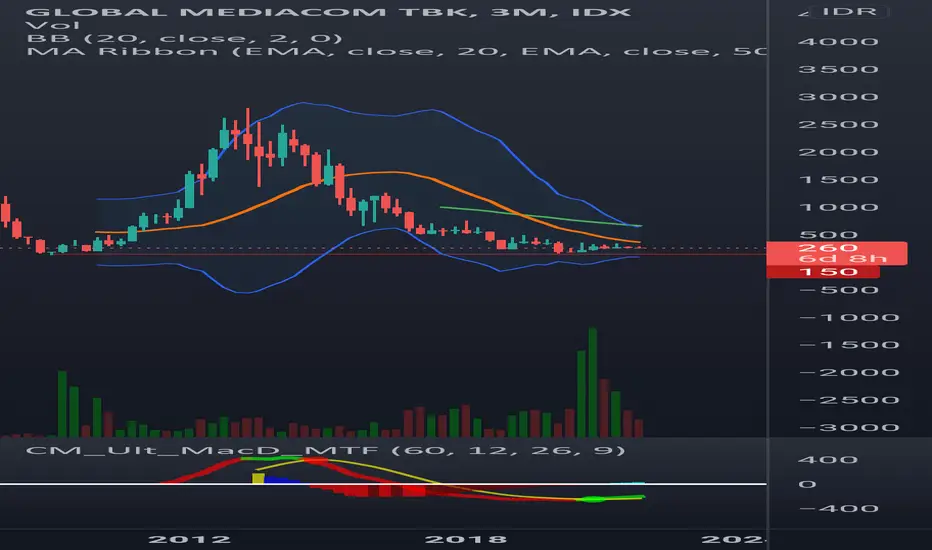932x550 pixels.
Task: Click the 2000 price axis value
Action: tap(838, 152)
